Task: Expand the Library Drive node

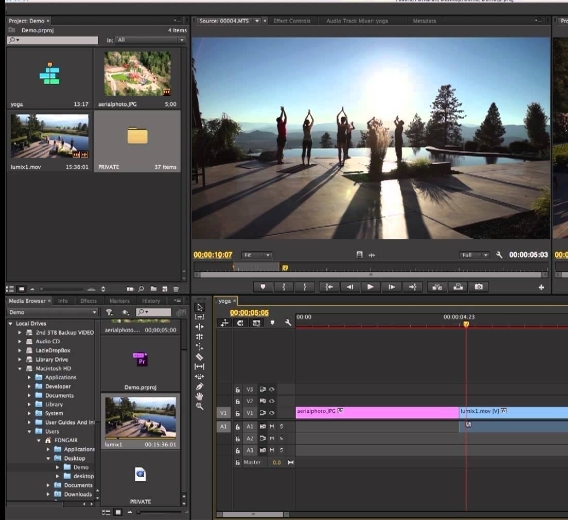Action: click(20, 359)
